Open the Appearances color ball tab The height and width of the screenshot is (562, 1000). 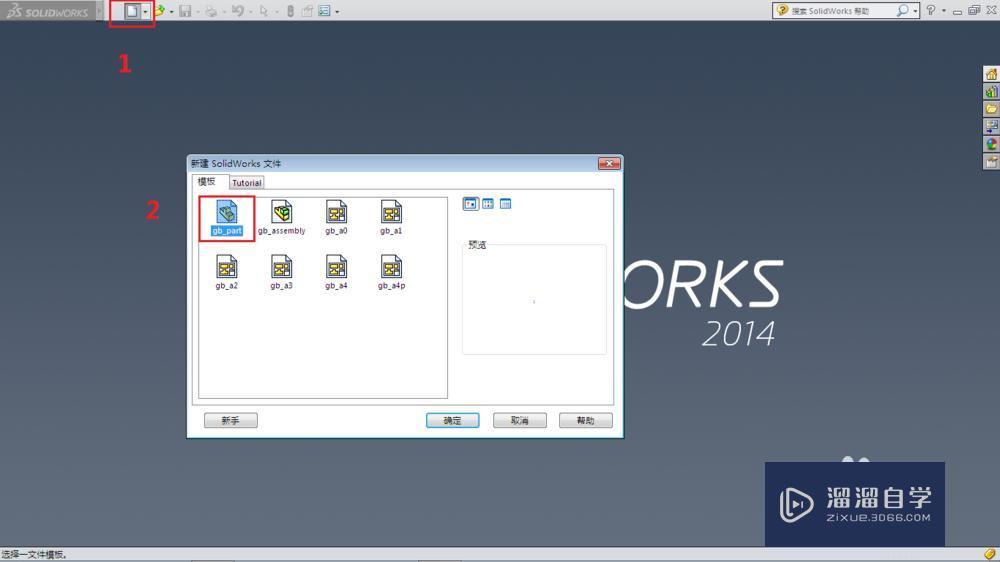(991, 144)
